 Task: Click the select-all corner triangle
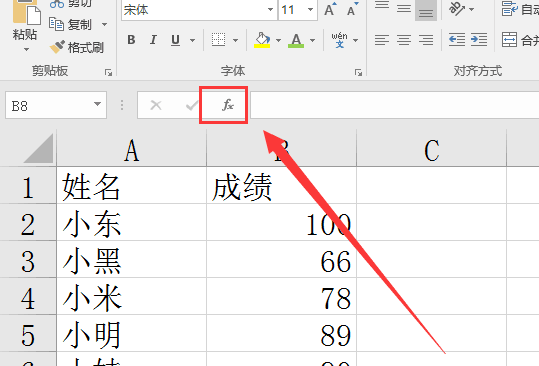[x=38, y=148]
